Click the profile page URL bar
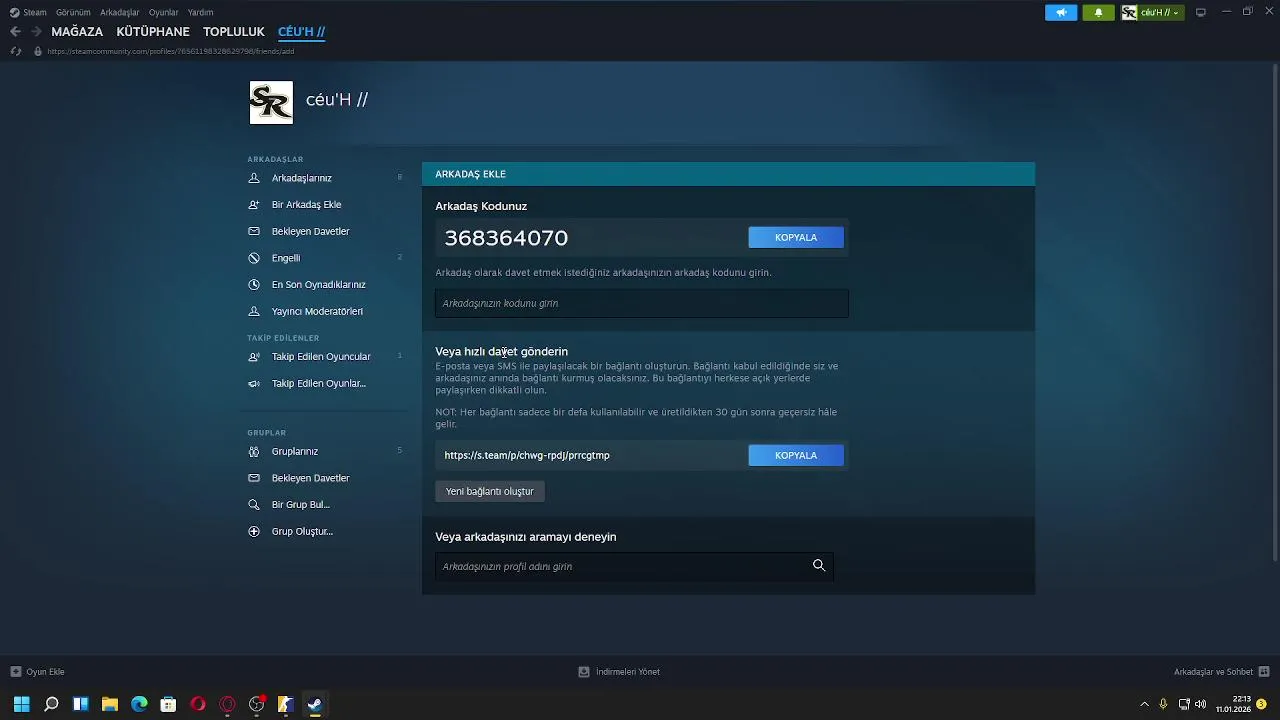1280x720 pixels. (170, 51)
